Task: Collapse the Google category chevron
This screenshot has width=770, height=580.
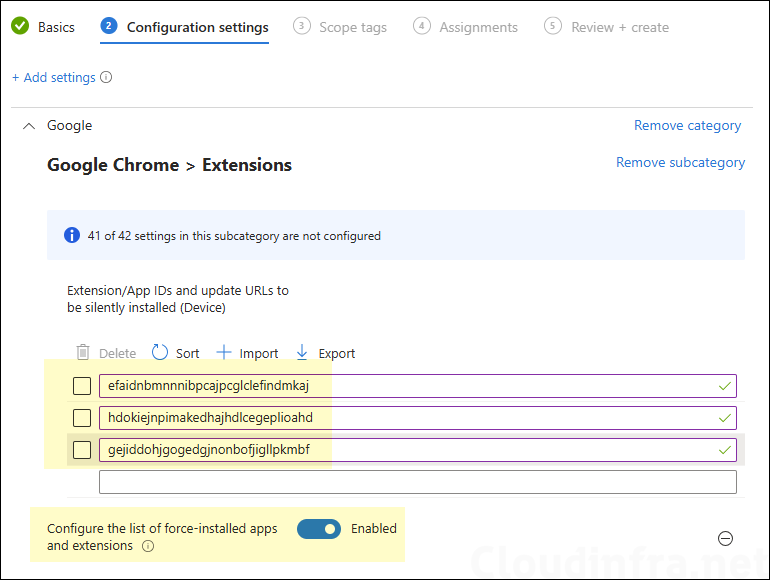Action: 29,126
